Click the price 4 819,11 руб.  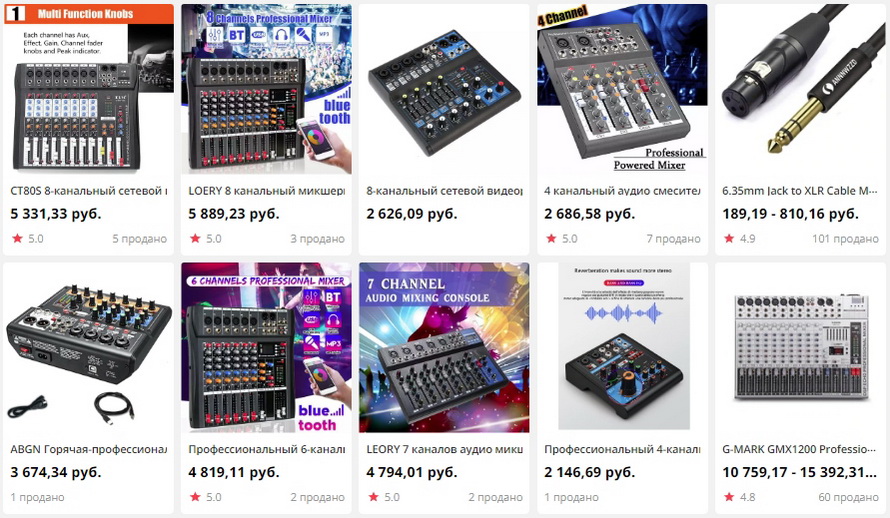pyautogui.click(x=234, y=472)
